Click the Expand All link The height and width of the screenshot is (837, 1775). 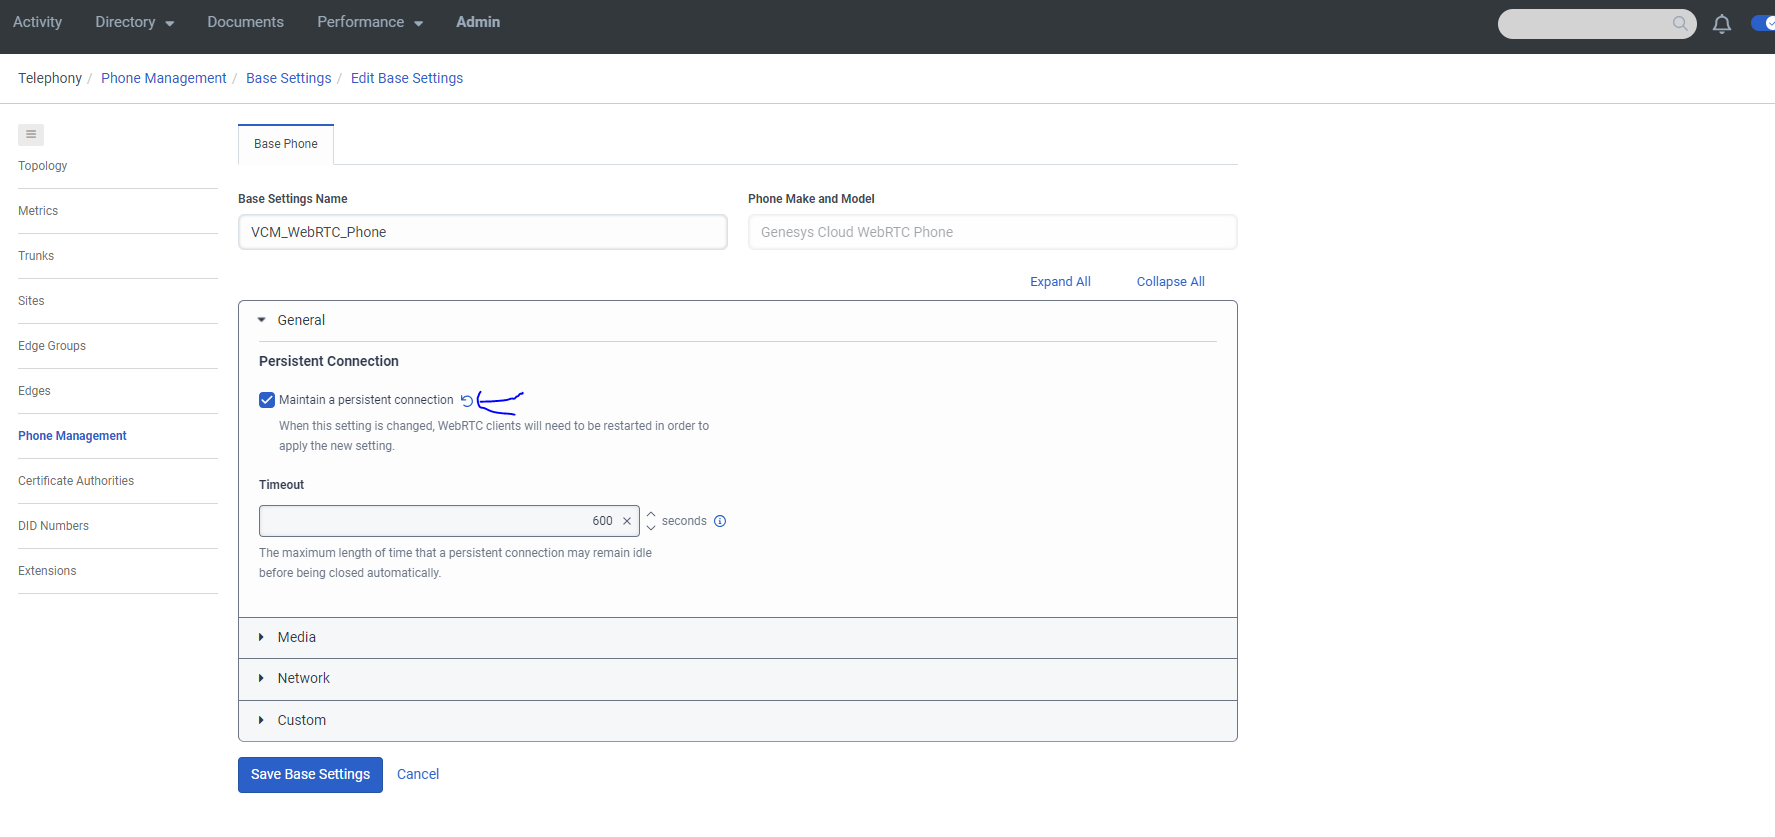(x=1060, y=282)
